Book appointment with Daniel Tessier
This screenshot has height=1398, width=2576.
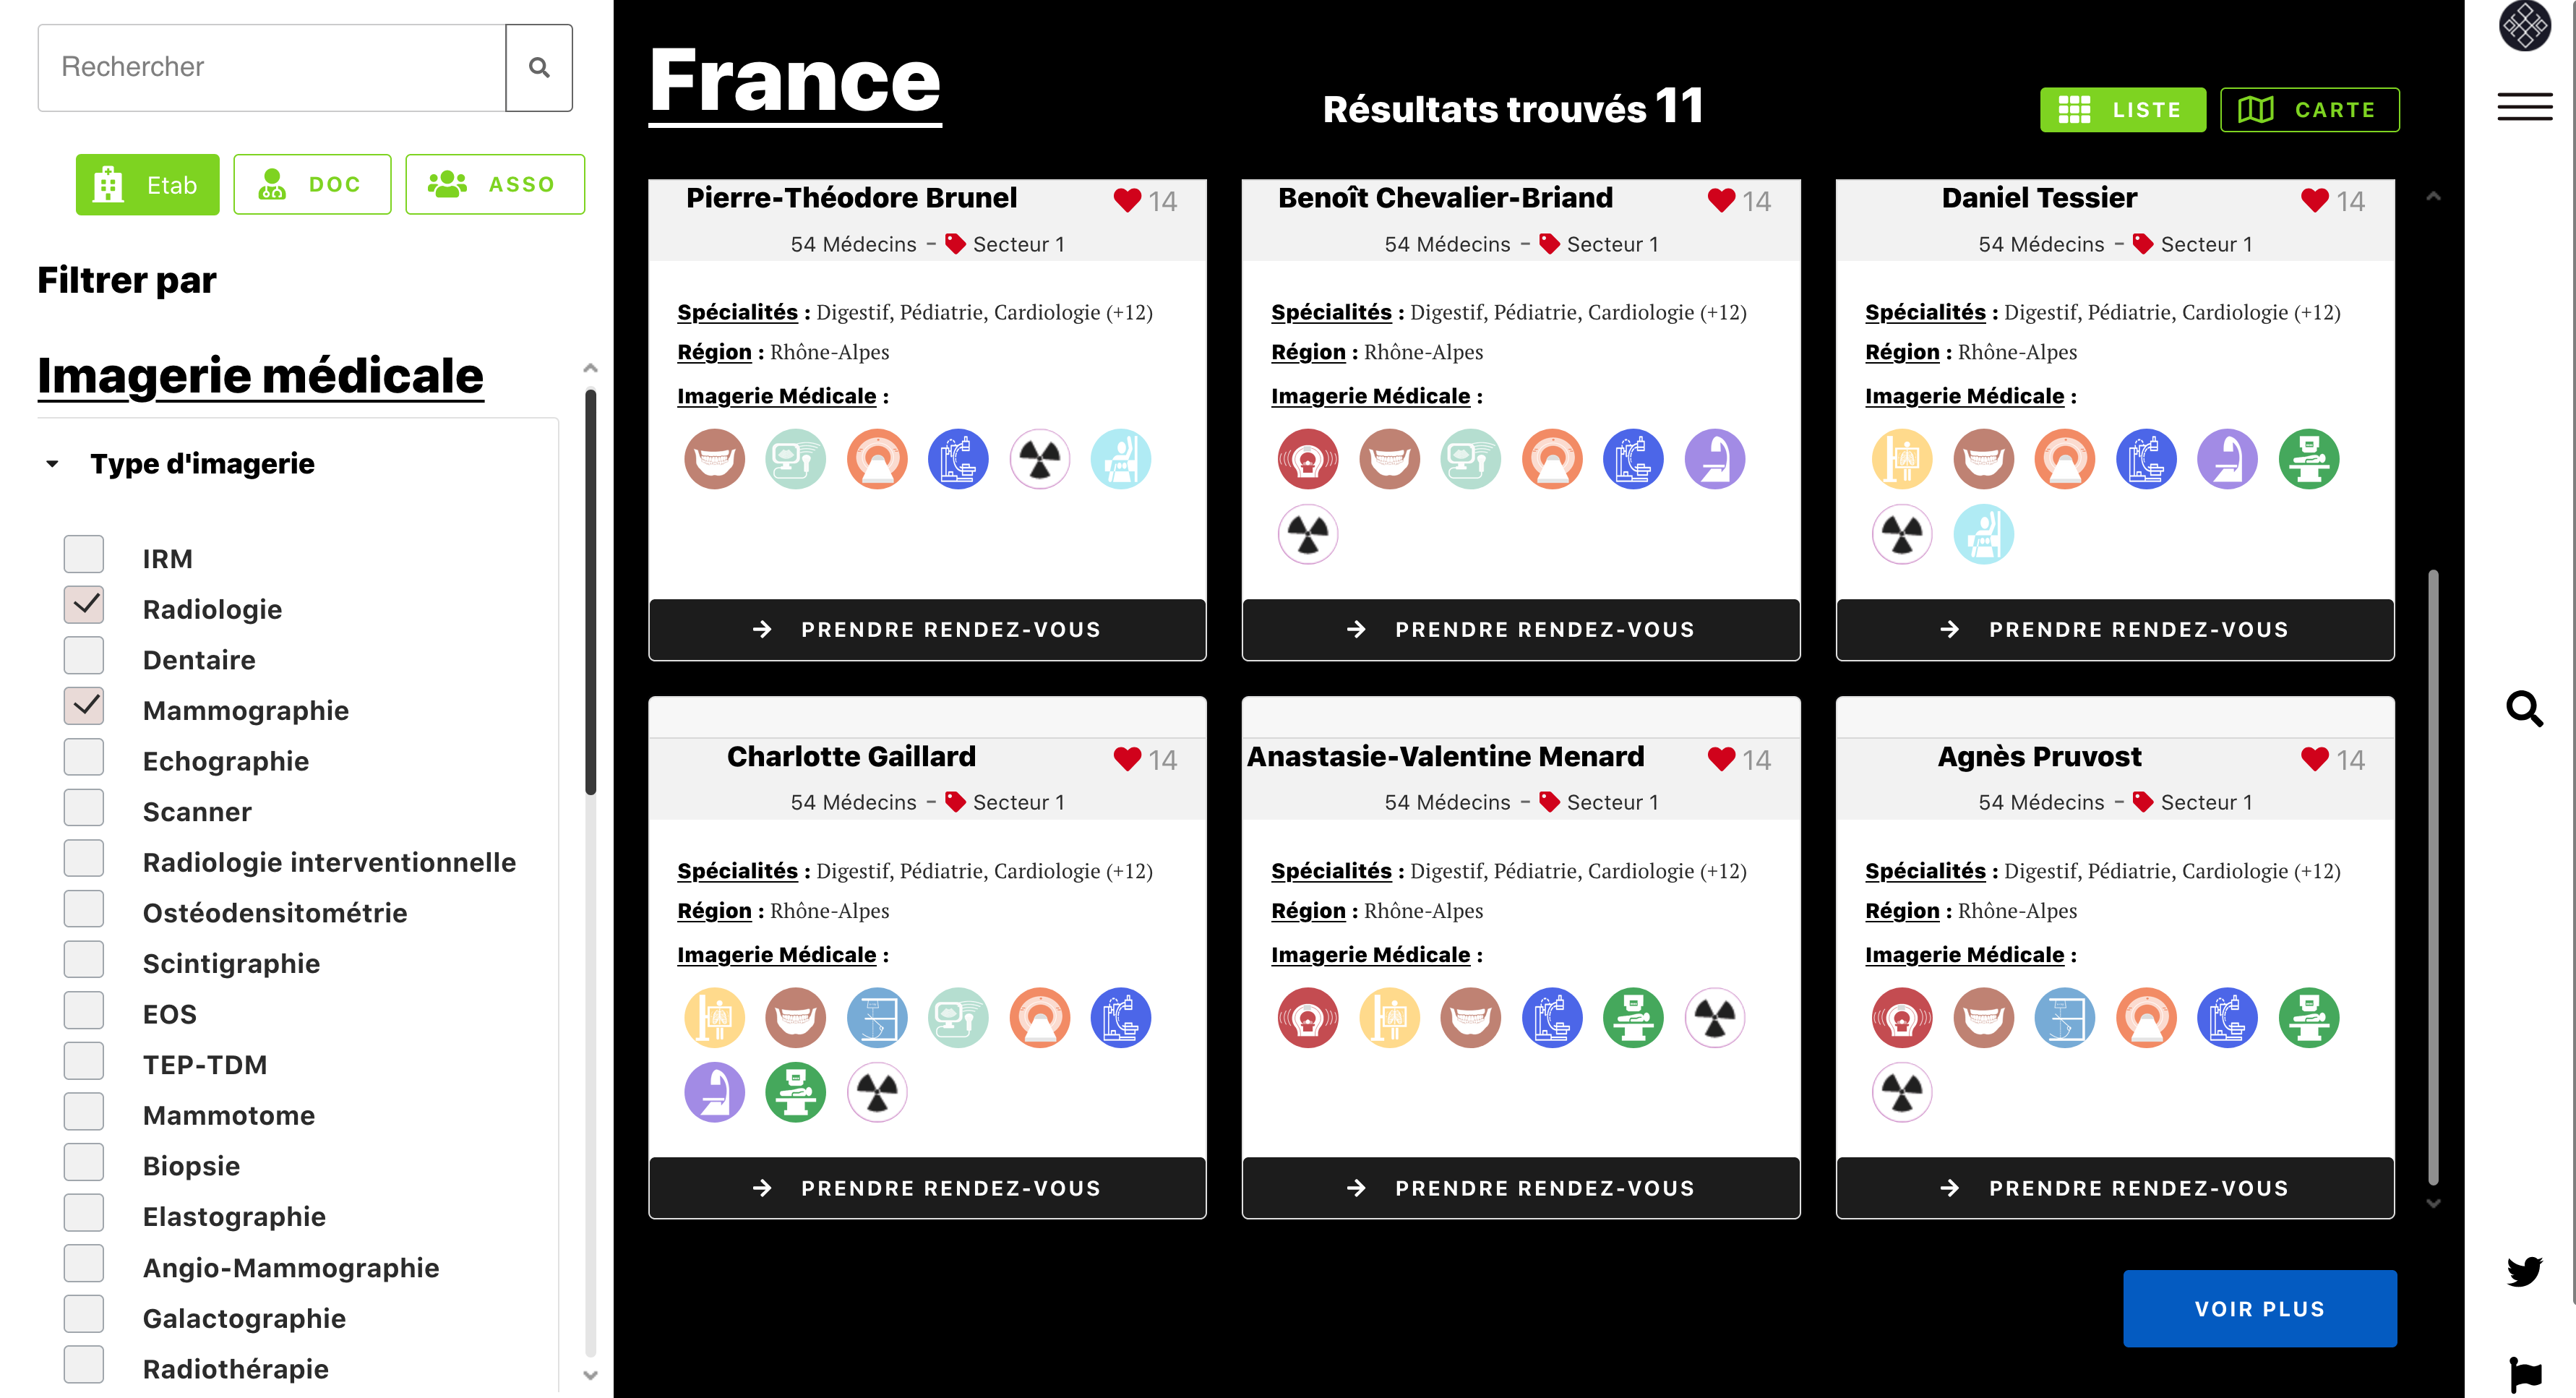(2114, 629)
